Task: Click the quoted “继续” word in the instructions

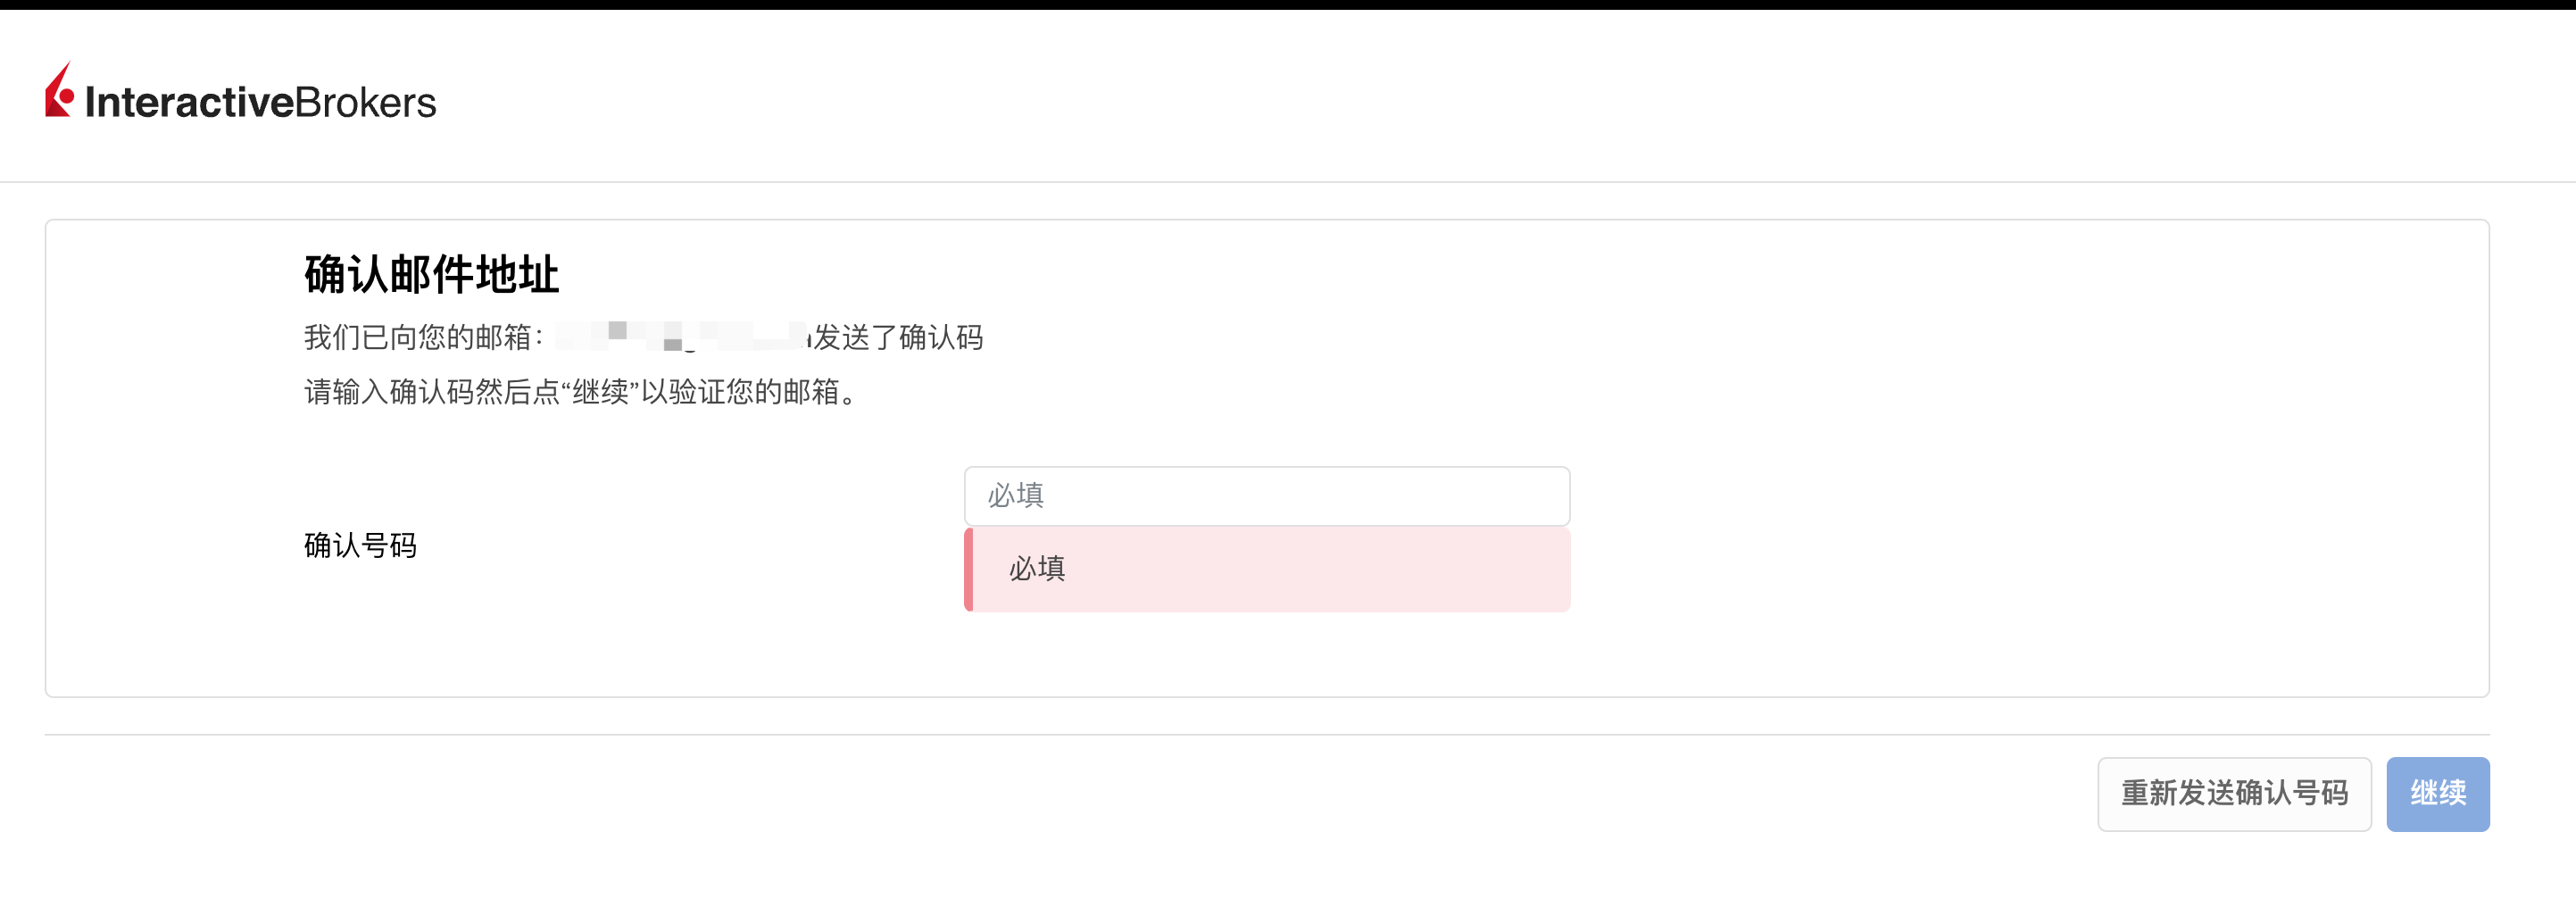Action: [600, 391]
